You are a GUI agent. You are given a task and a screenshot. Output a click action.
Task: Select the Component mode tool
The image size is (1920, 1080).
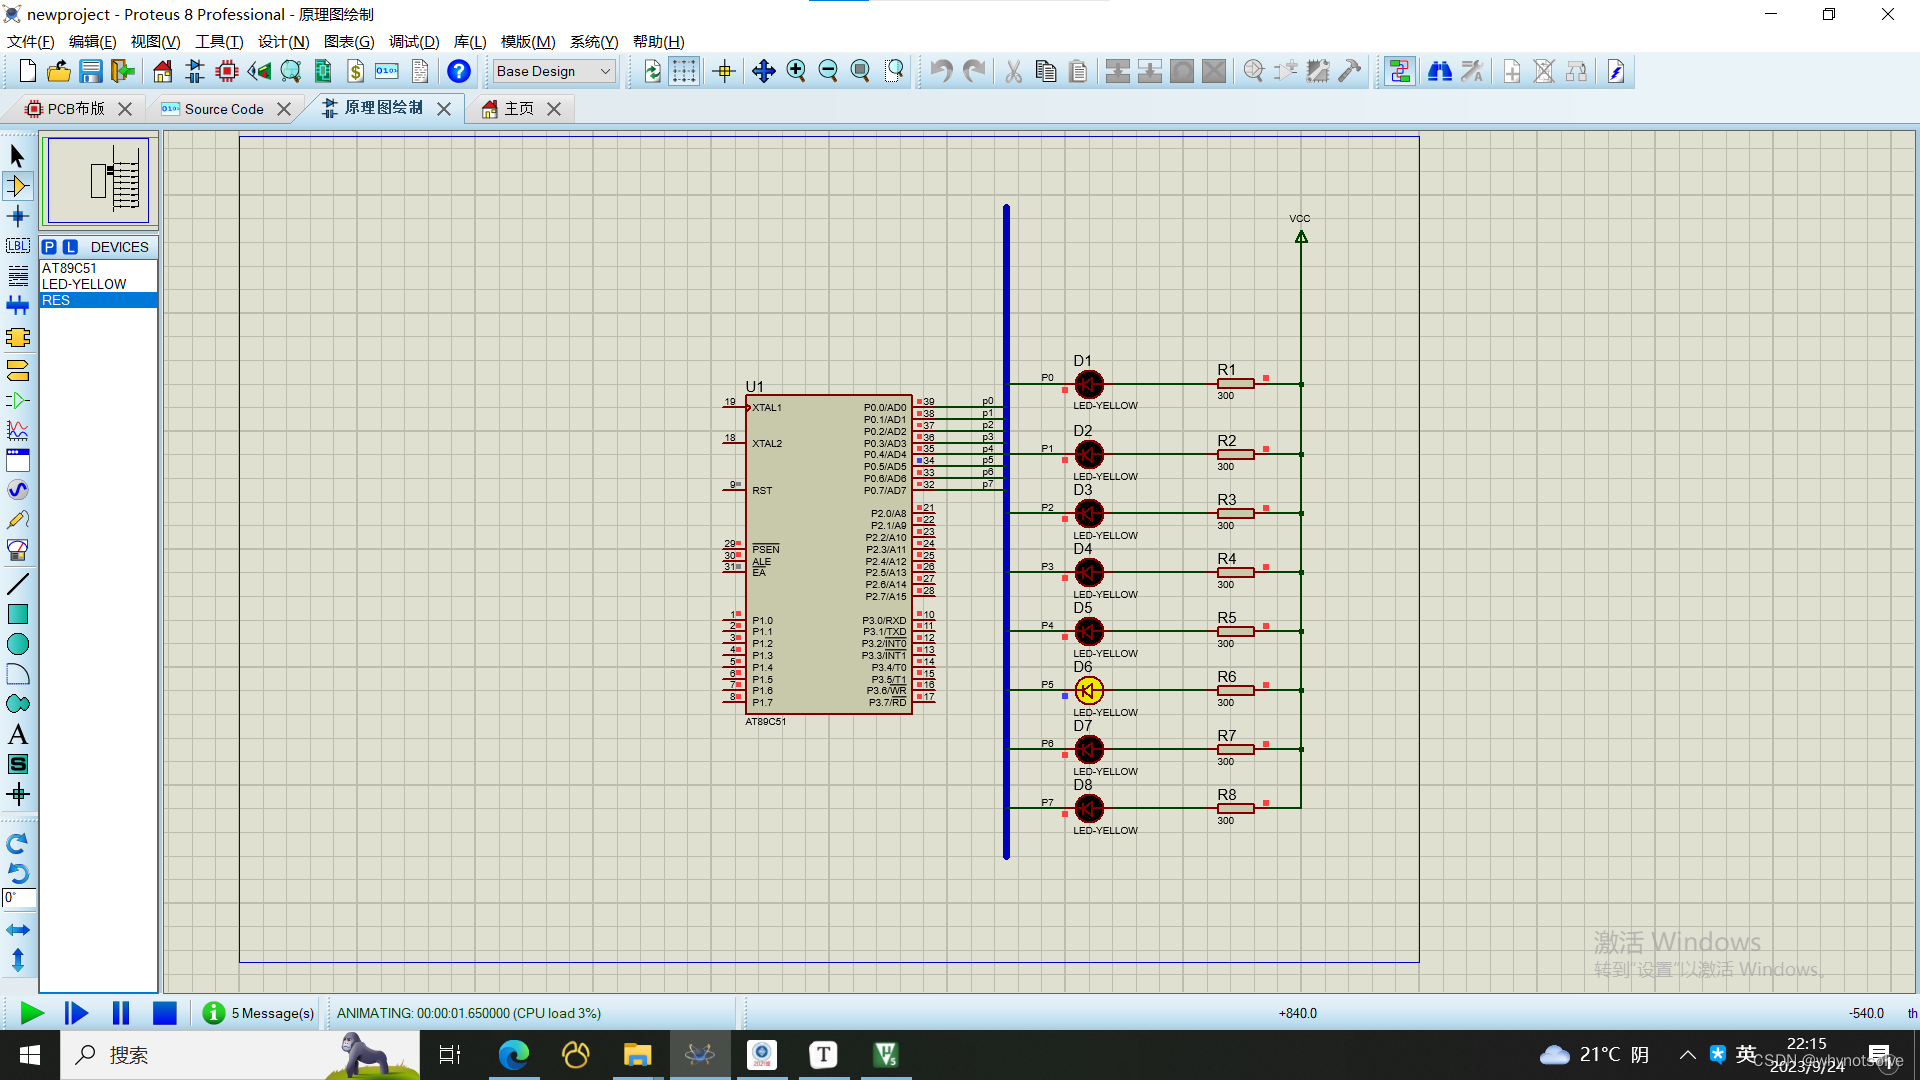(x=17, y=186)
